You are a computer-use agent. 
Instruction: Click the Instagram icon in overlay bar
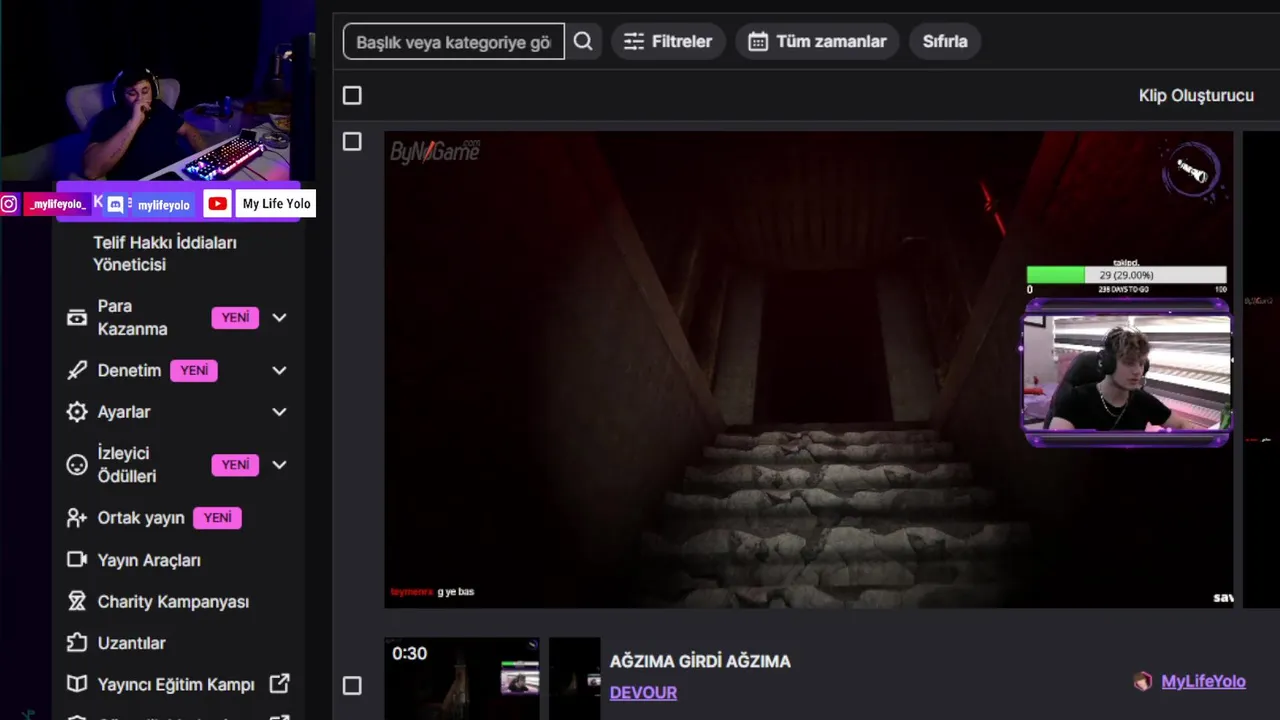(x=9, y=204)
